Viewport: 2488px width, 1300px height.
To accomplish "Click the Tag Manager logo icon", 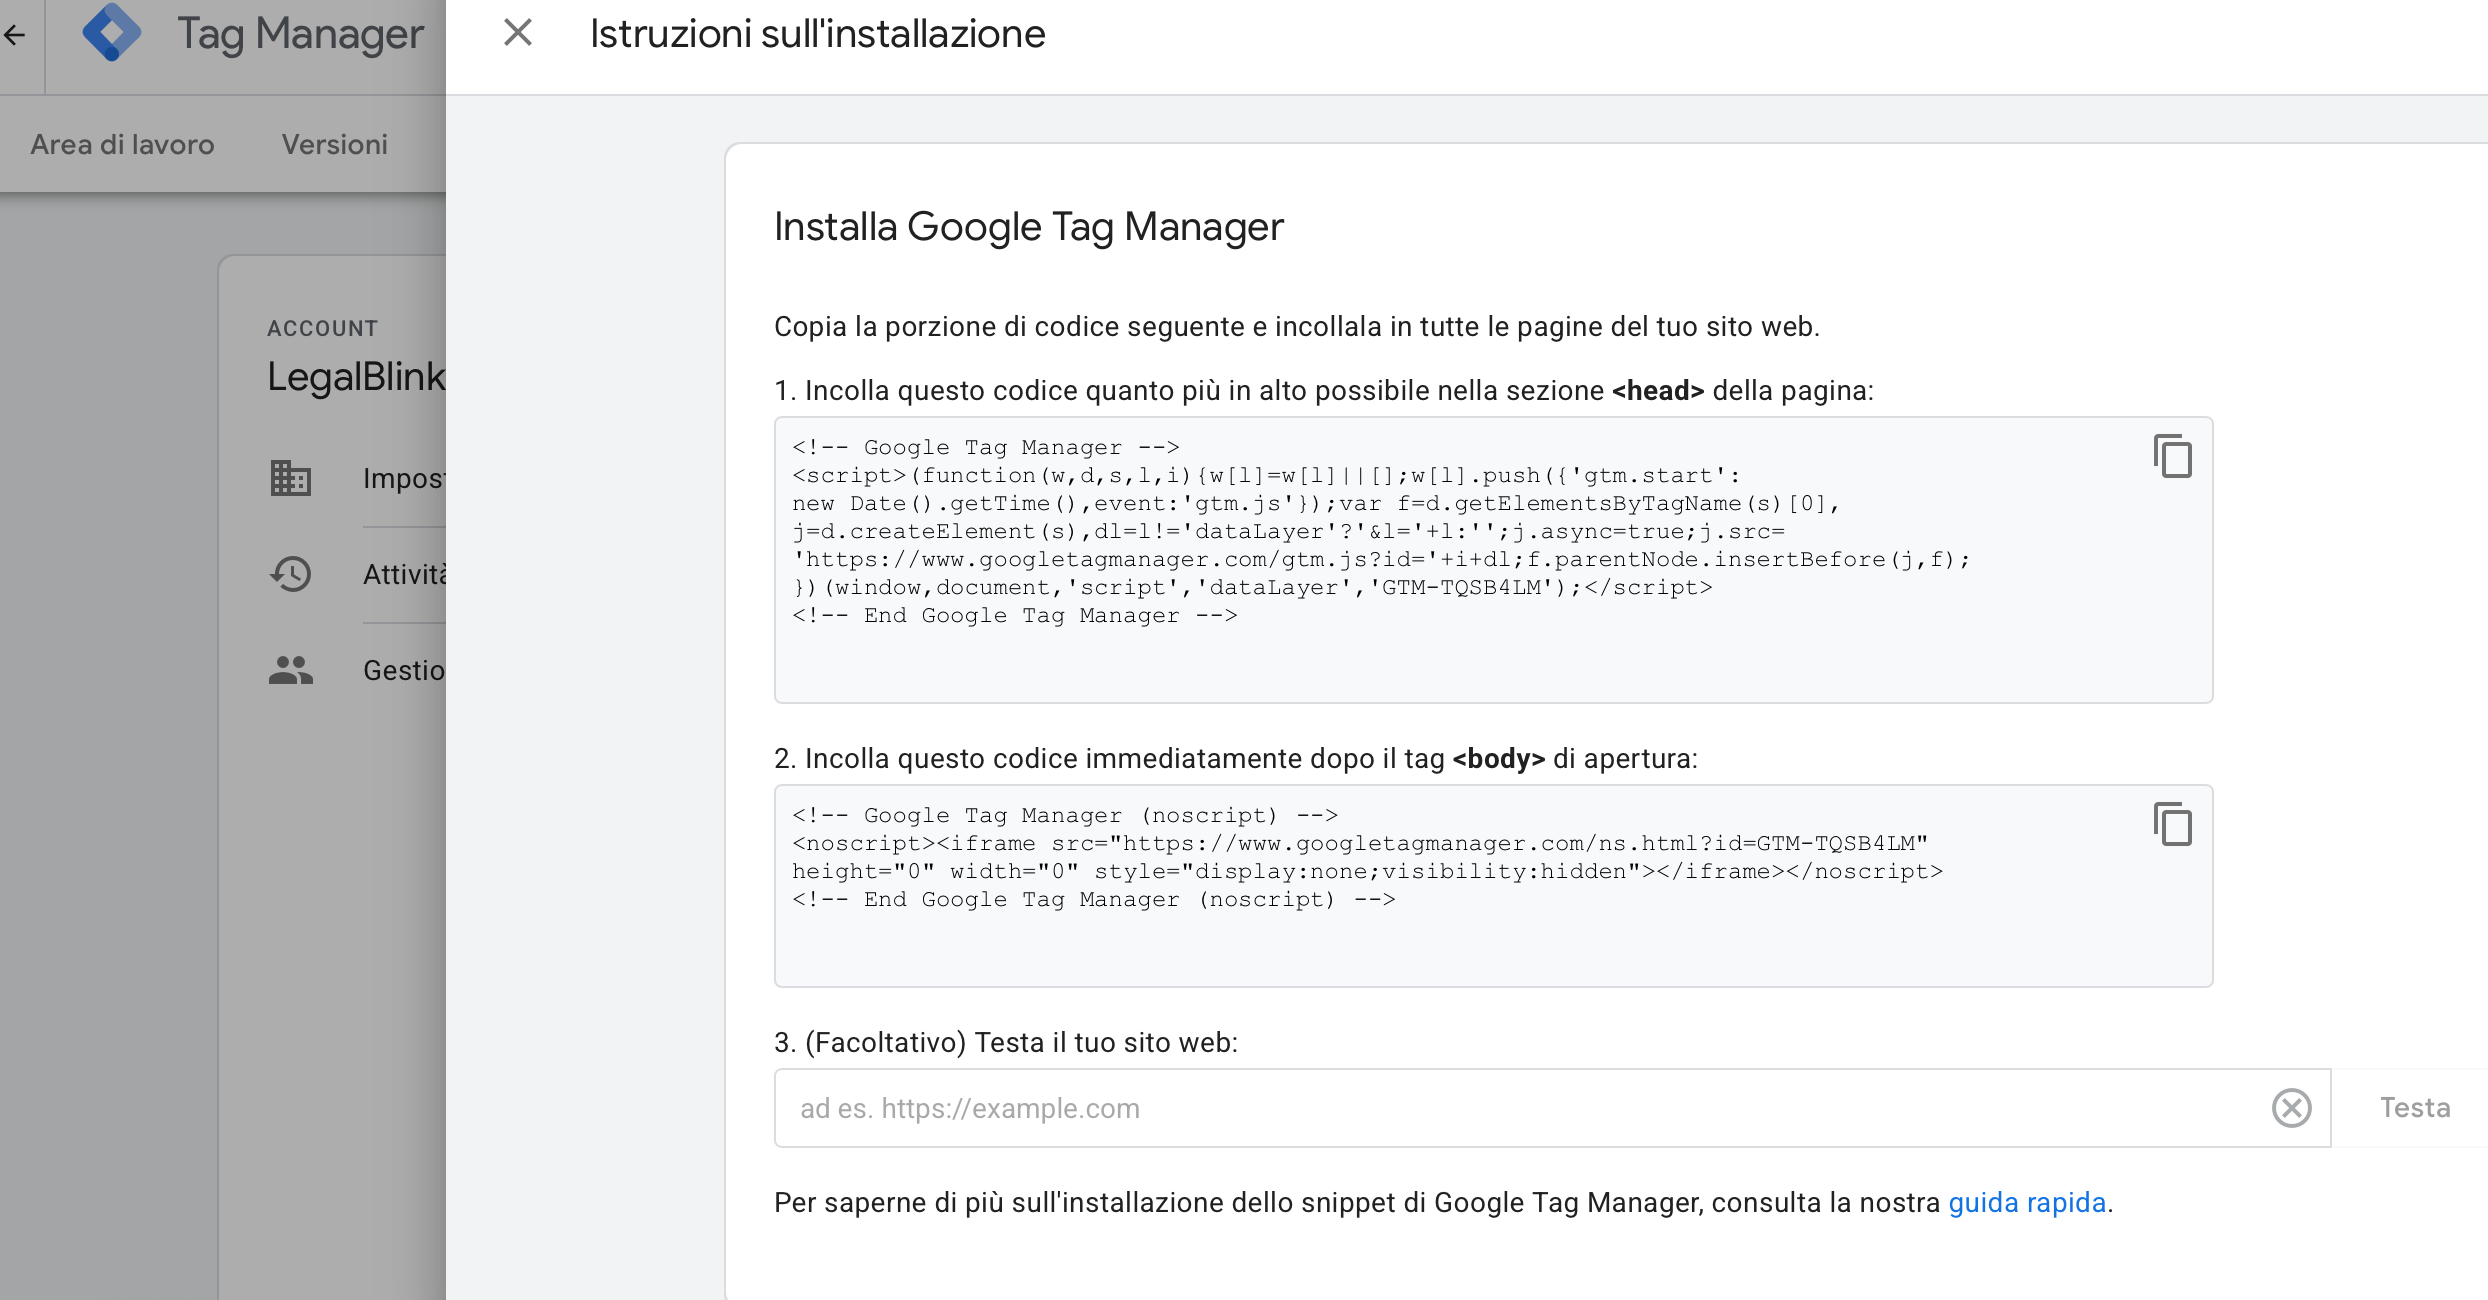I will (111, 32).
